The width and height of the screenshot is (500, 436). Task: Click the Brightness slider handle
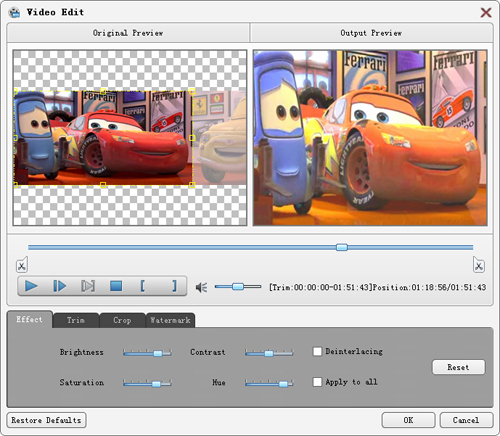(158, 353)
